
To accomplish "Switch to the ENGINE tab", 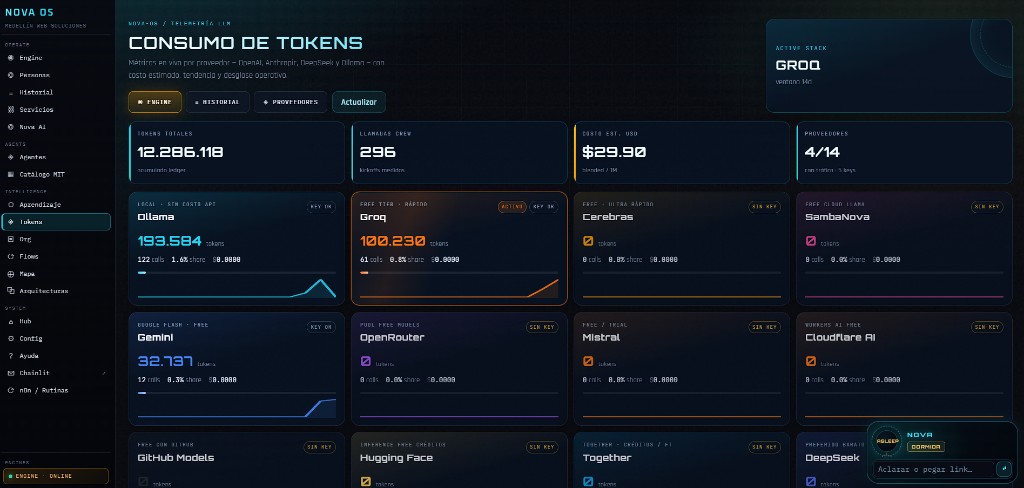I will click(x=155, y=102).
